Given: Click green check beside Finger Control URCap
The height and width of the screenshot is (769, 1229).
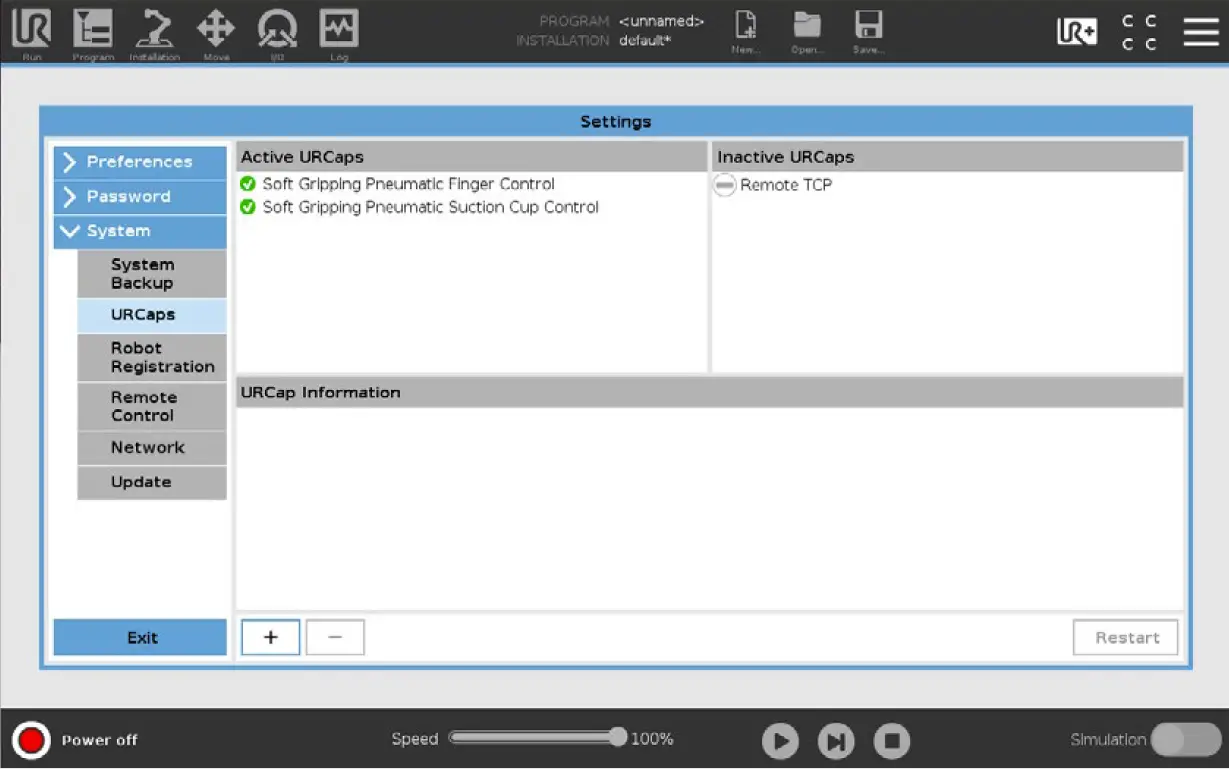Looking at the screenshot, I should [248, 184].
